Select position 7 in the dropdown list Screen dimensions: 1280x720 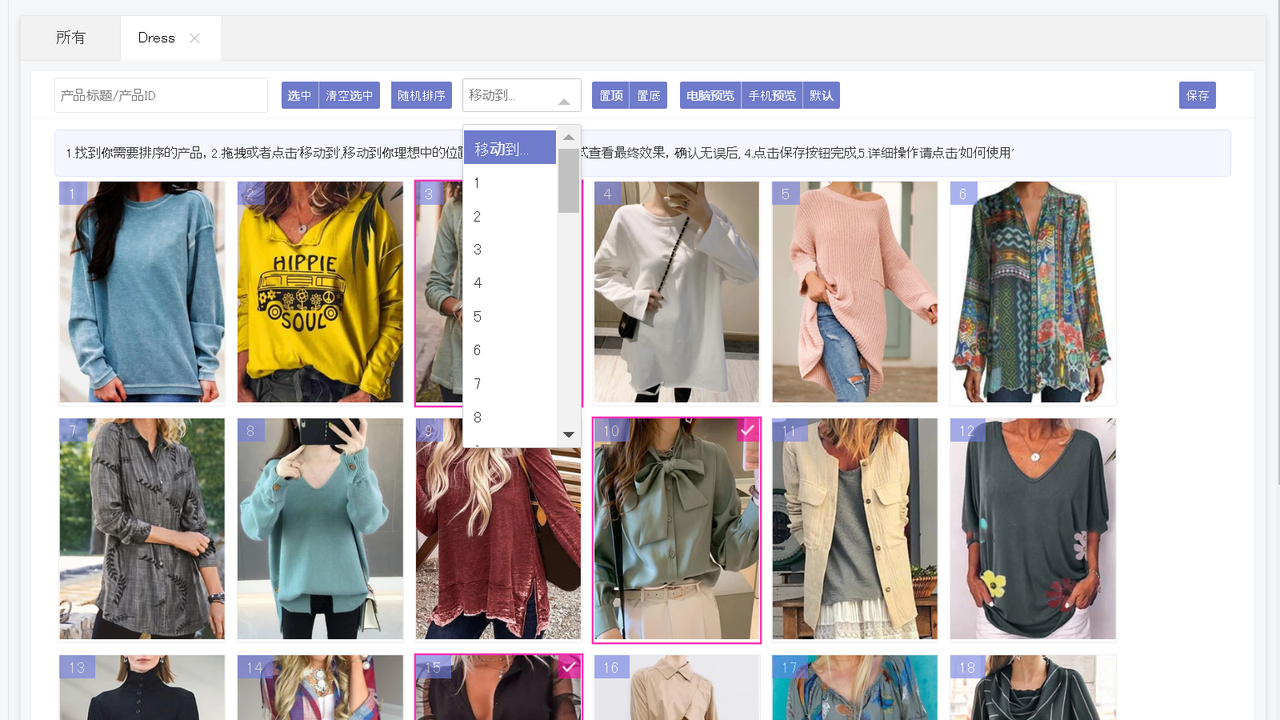(510, 384)
